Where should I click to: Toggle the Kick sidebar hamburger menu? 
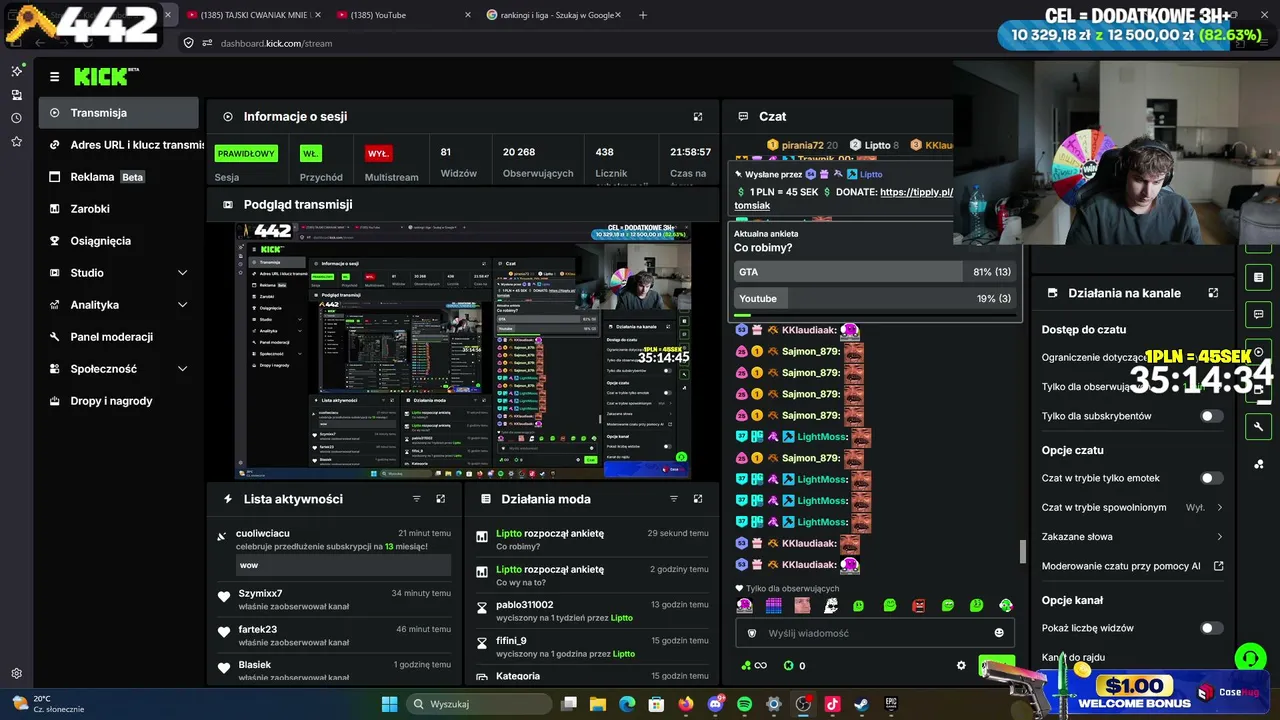click(54, 76)
